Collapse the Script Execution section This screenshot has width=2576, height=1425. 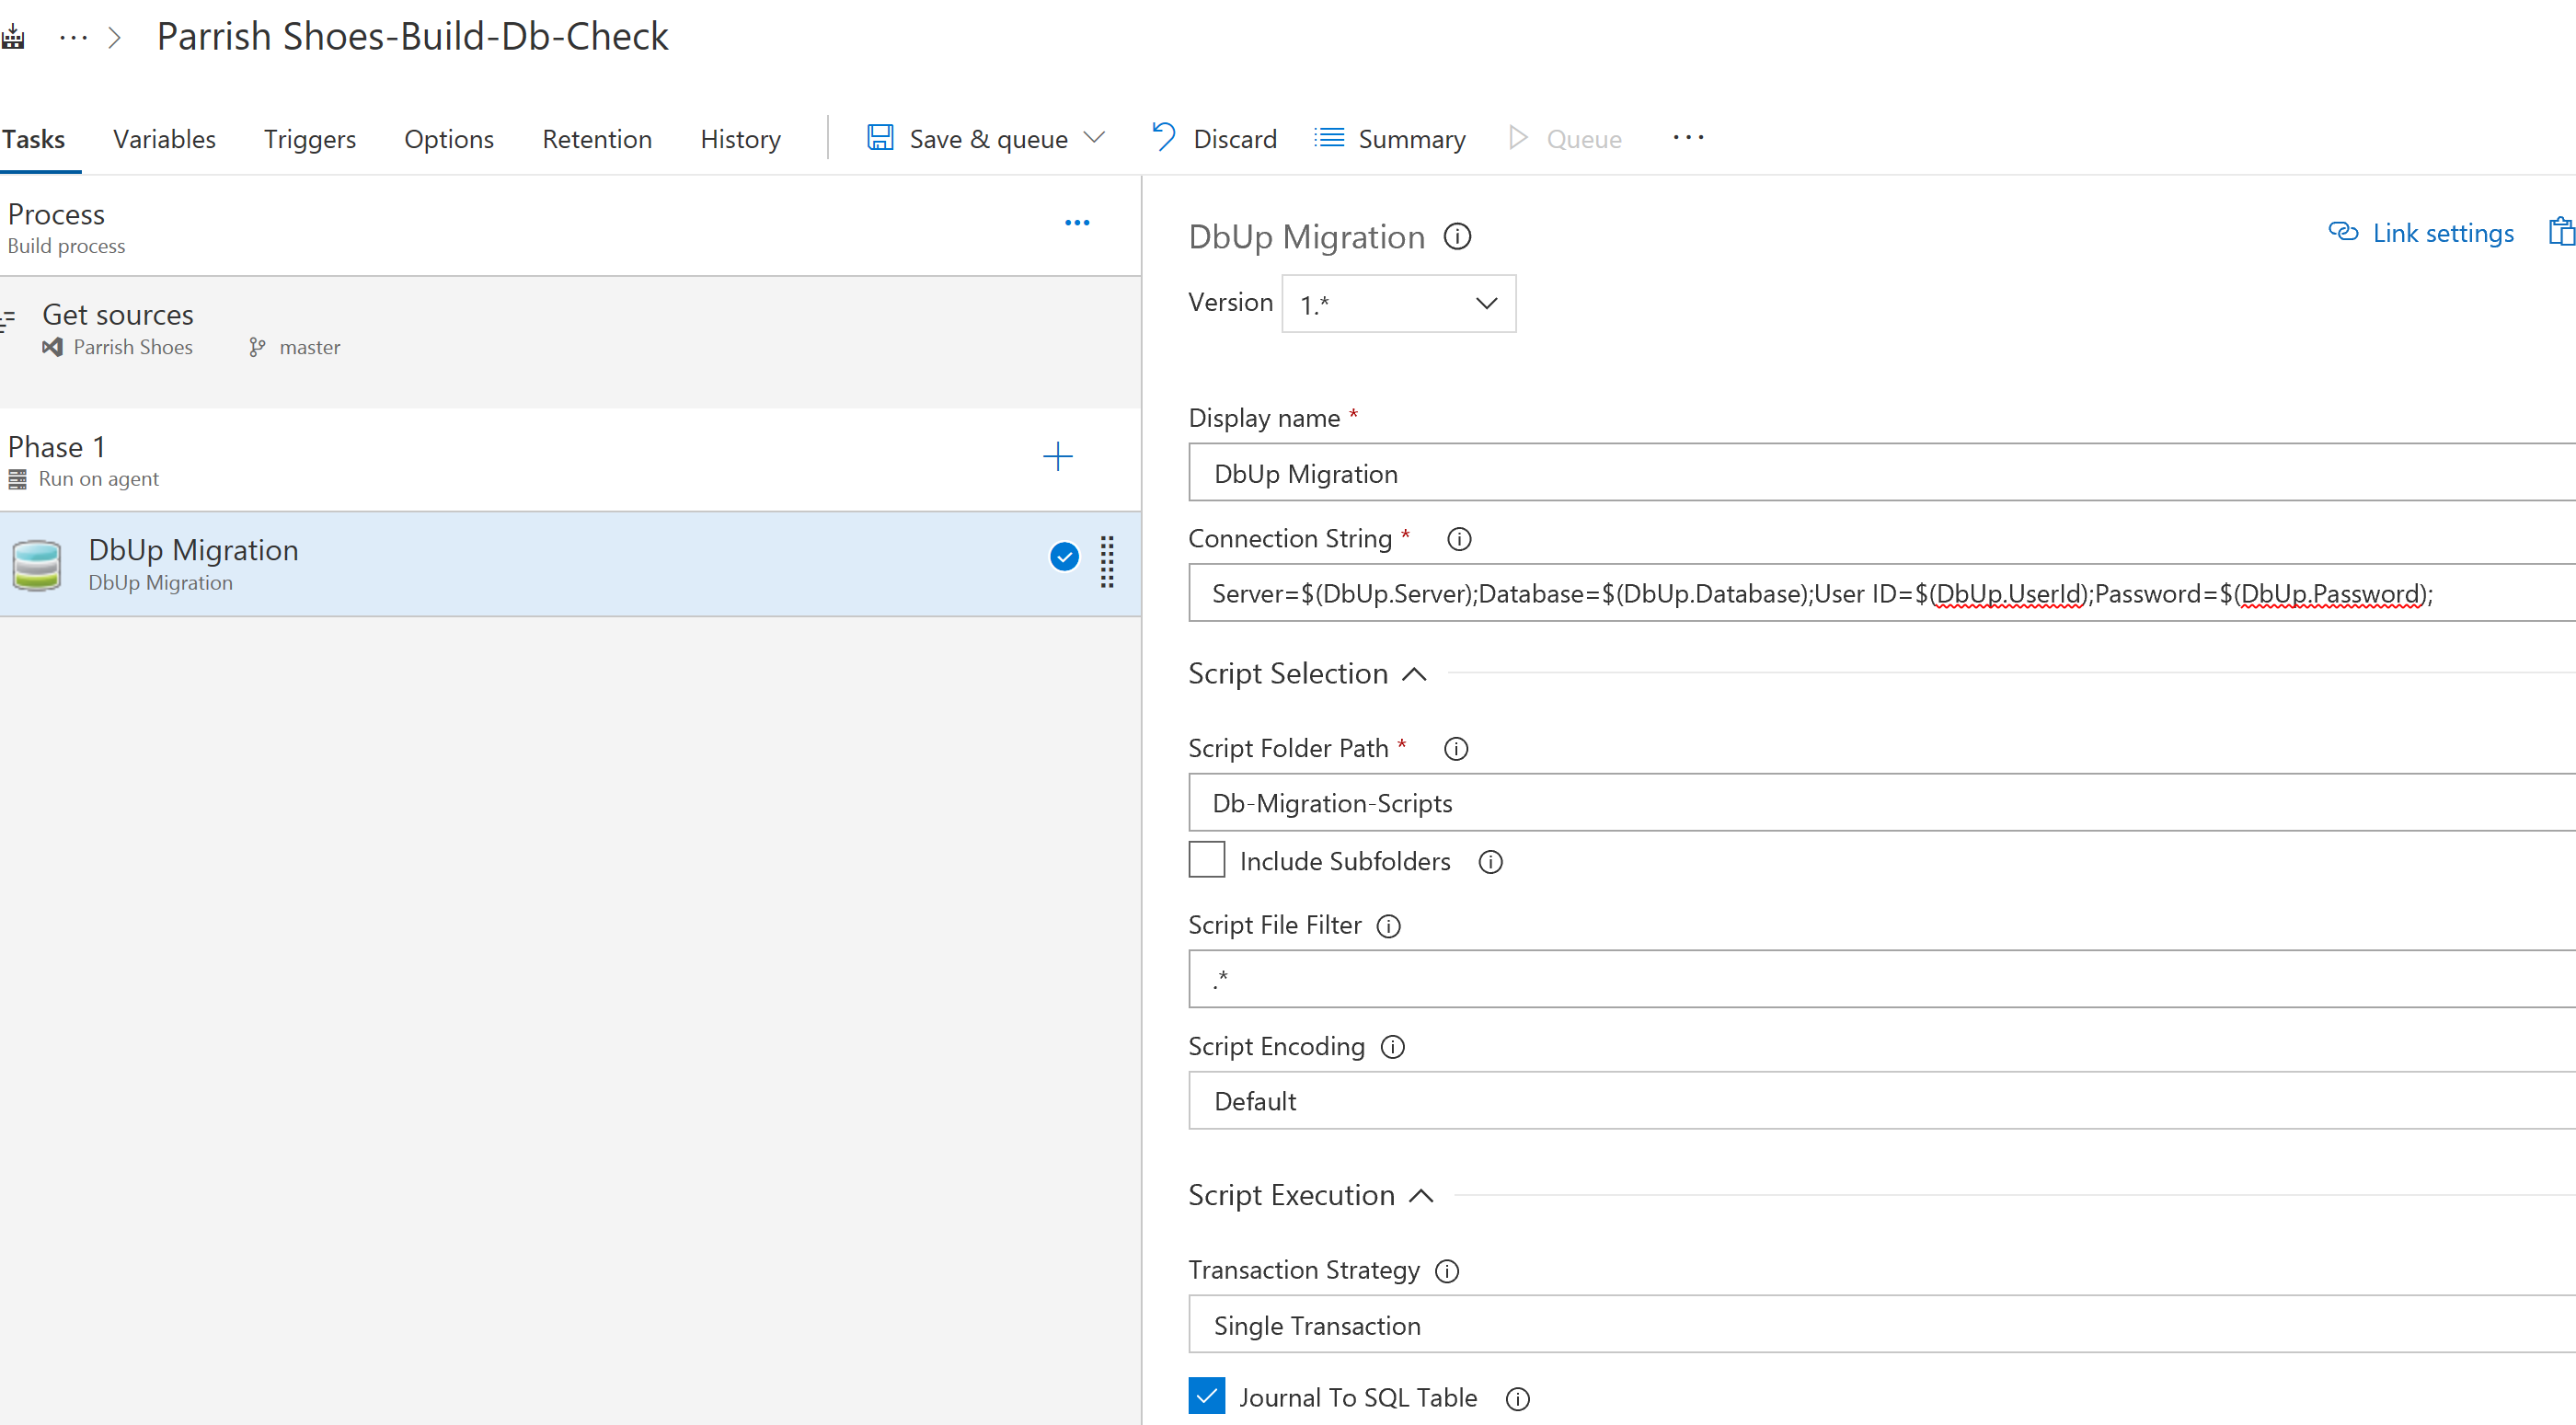pyautogui.click(x=1421, y=1196)
